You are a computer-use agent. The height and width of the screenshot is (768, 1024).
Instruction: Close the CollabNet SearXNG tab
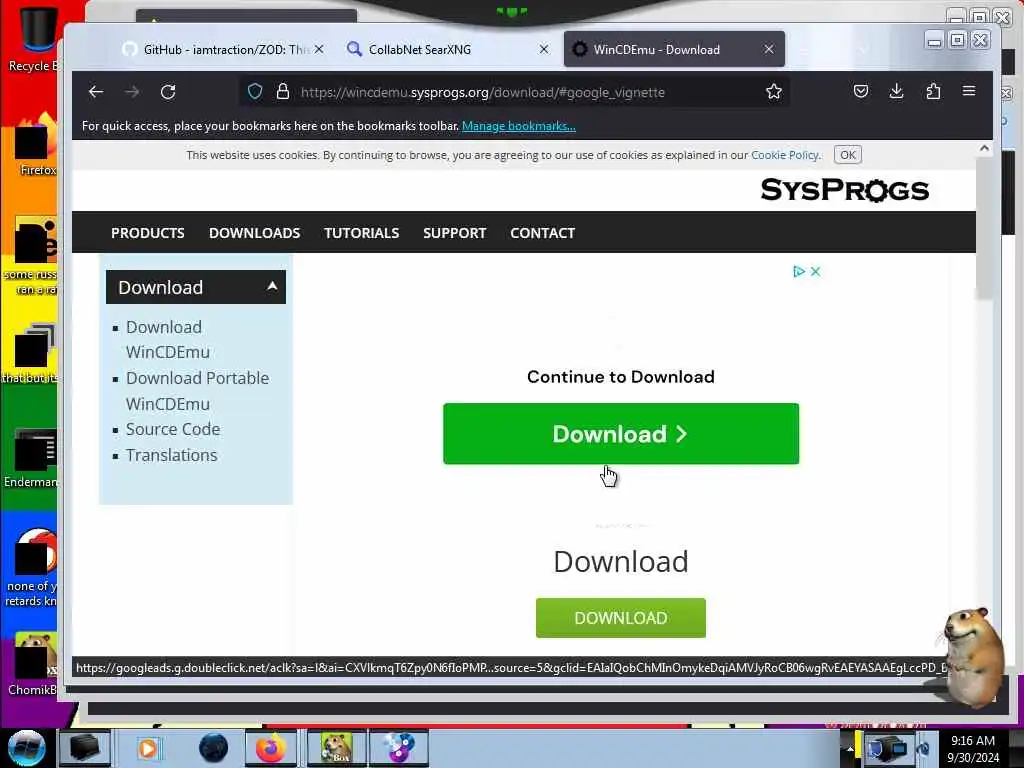click(x=543, y=49)
